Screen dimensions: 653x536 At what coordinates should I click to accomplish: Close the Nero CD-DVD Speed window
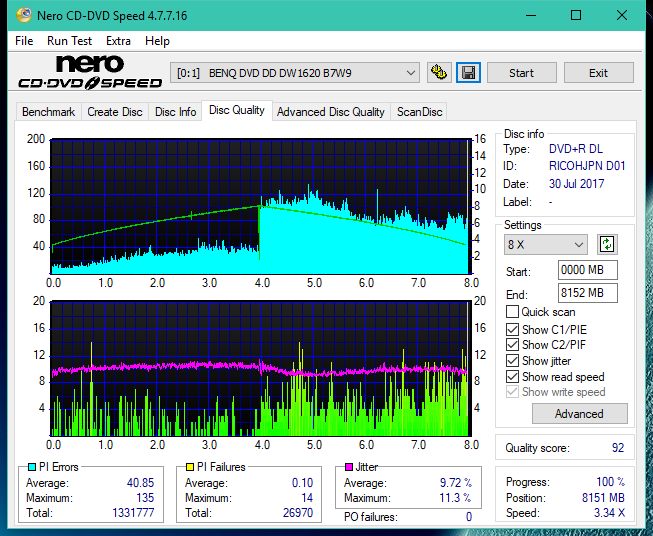(622, 15)
